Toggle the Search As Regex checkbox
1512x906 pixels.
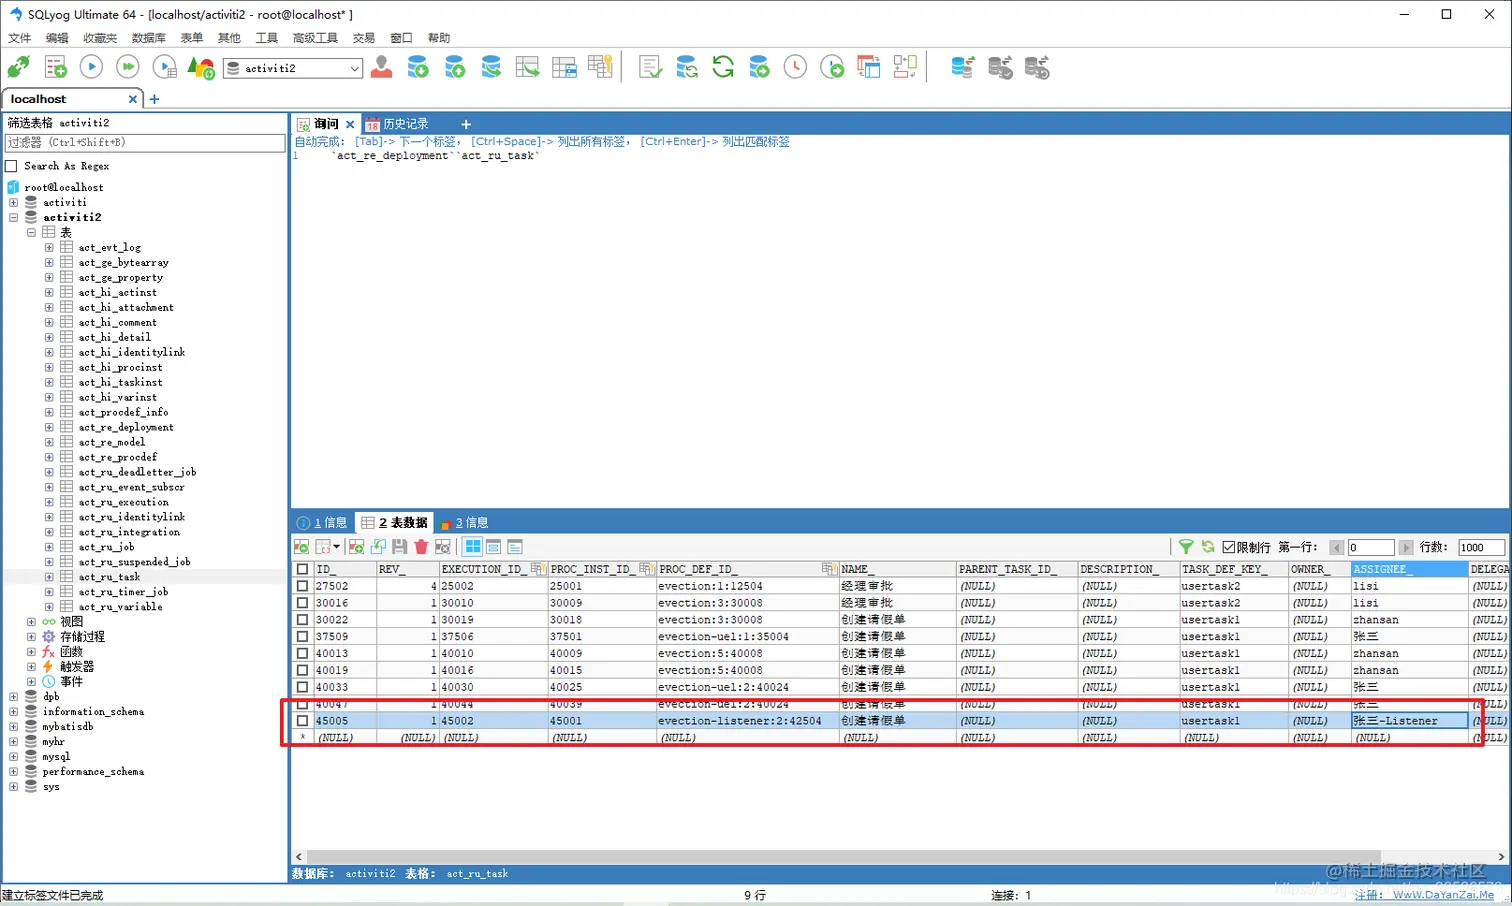12,166
